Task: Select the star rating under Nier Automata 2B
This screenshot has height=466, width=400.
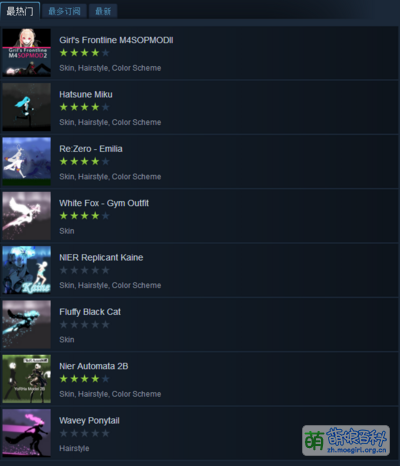Action: click(84, 379)
